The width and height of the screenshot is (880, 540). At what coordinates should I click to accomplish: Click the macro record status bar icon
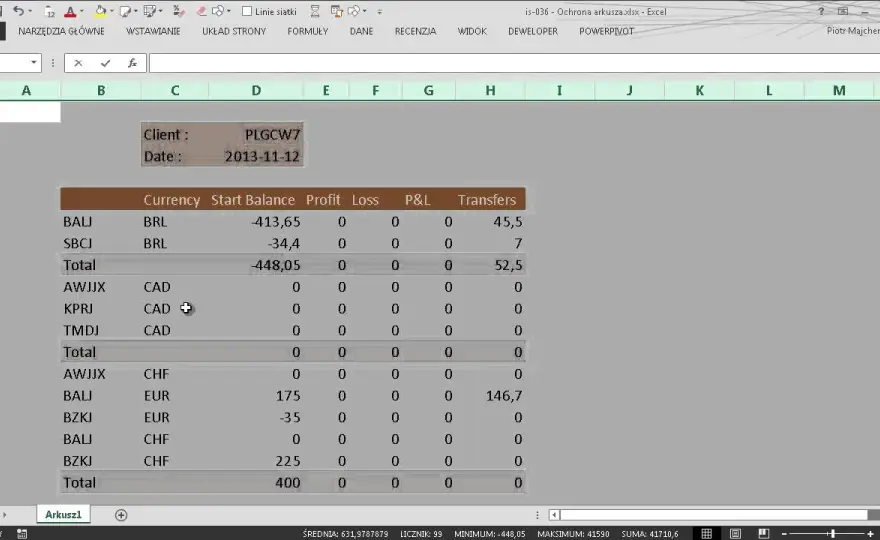click(x=22, y=533)
